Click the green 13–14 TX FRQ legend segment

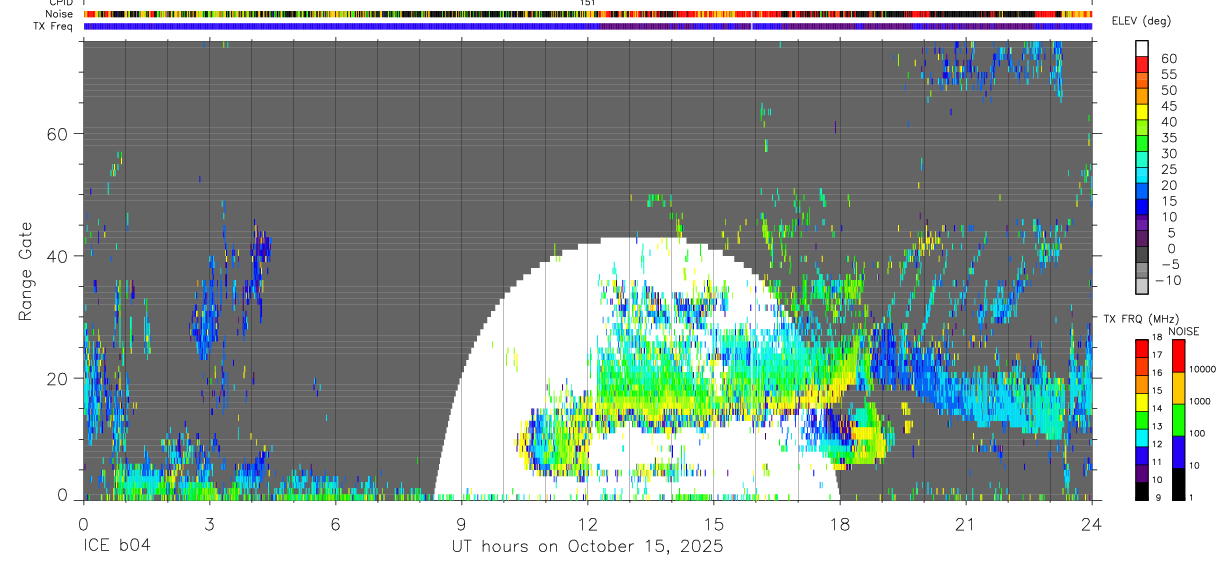click(x=1141, y=420)
